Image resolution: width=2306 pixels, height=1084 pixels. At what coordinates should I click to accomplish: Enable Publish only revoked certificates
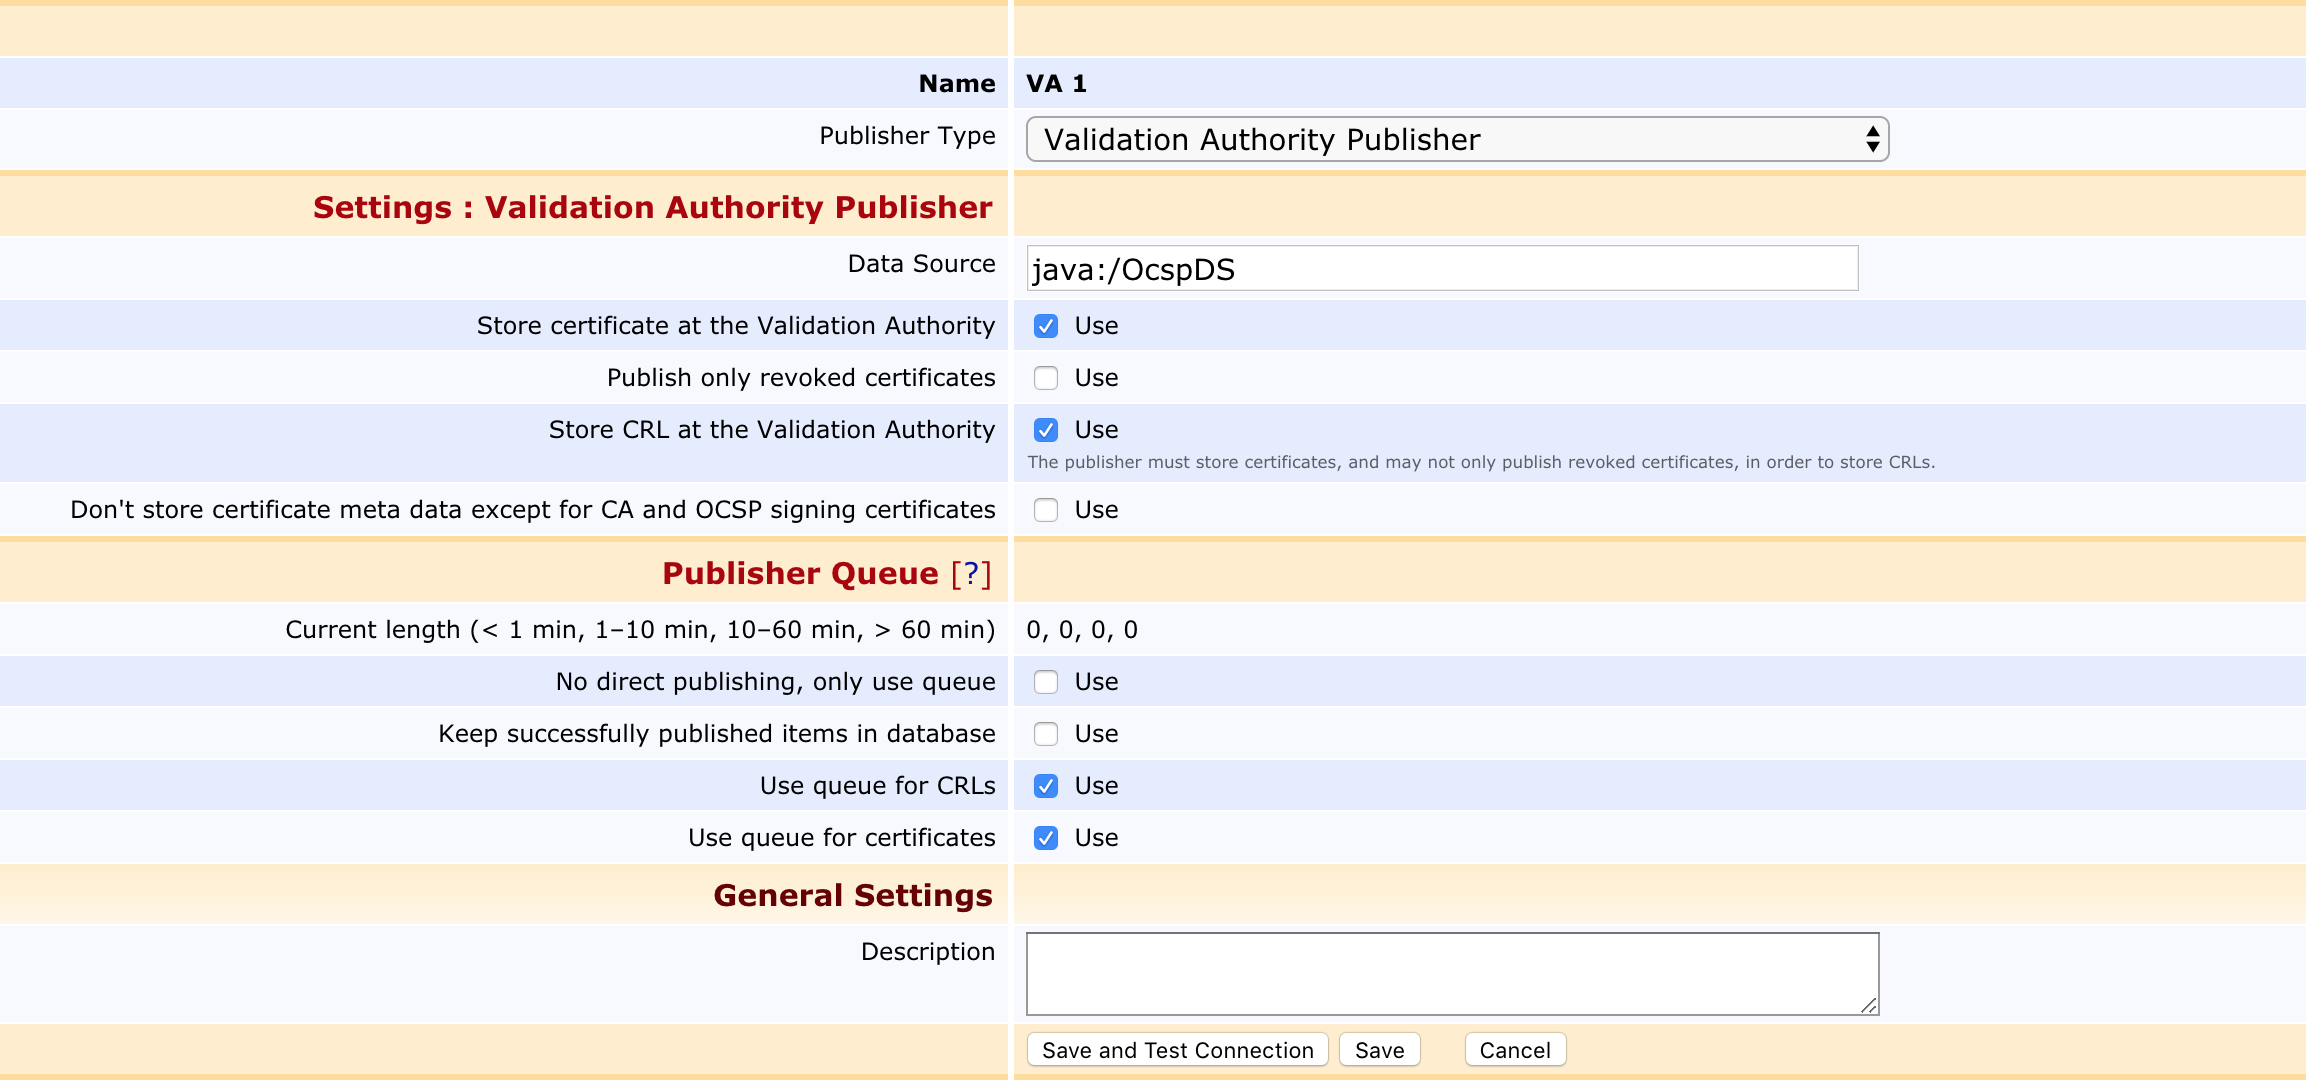[1046, 378]
